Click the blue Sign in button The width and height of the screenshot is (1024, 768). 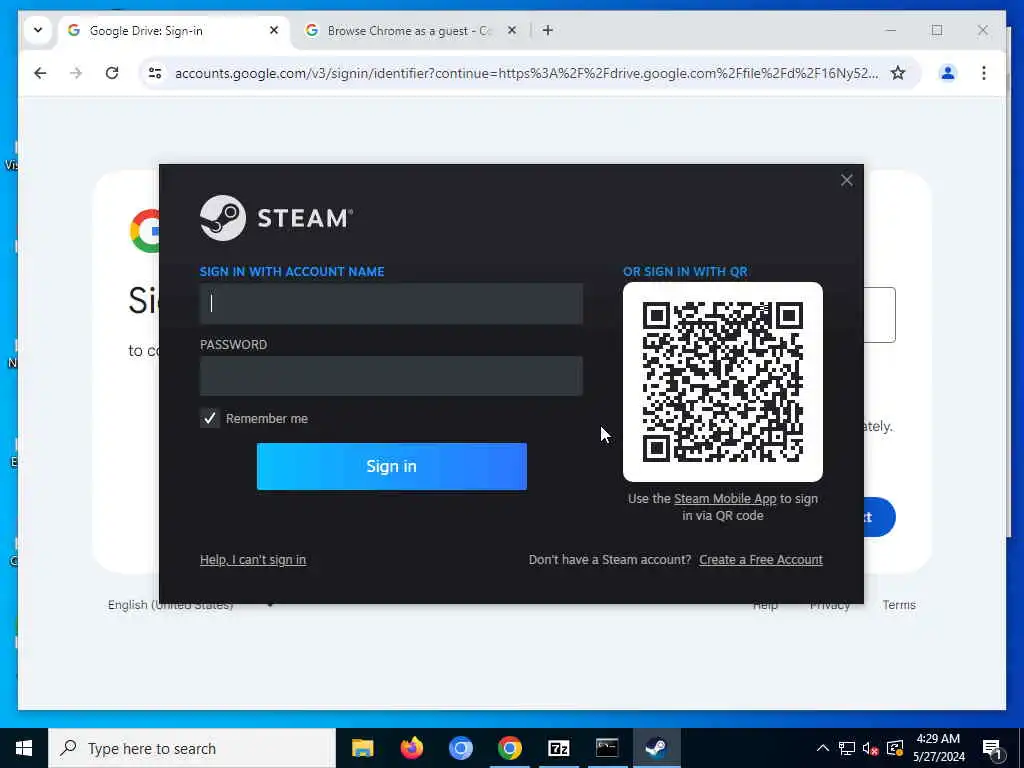392,466
